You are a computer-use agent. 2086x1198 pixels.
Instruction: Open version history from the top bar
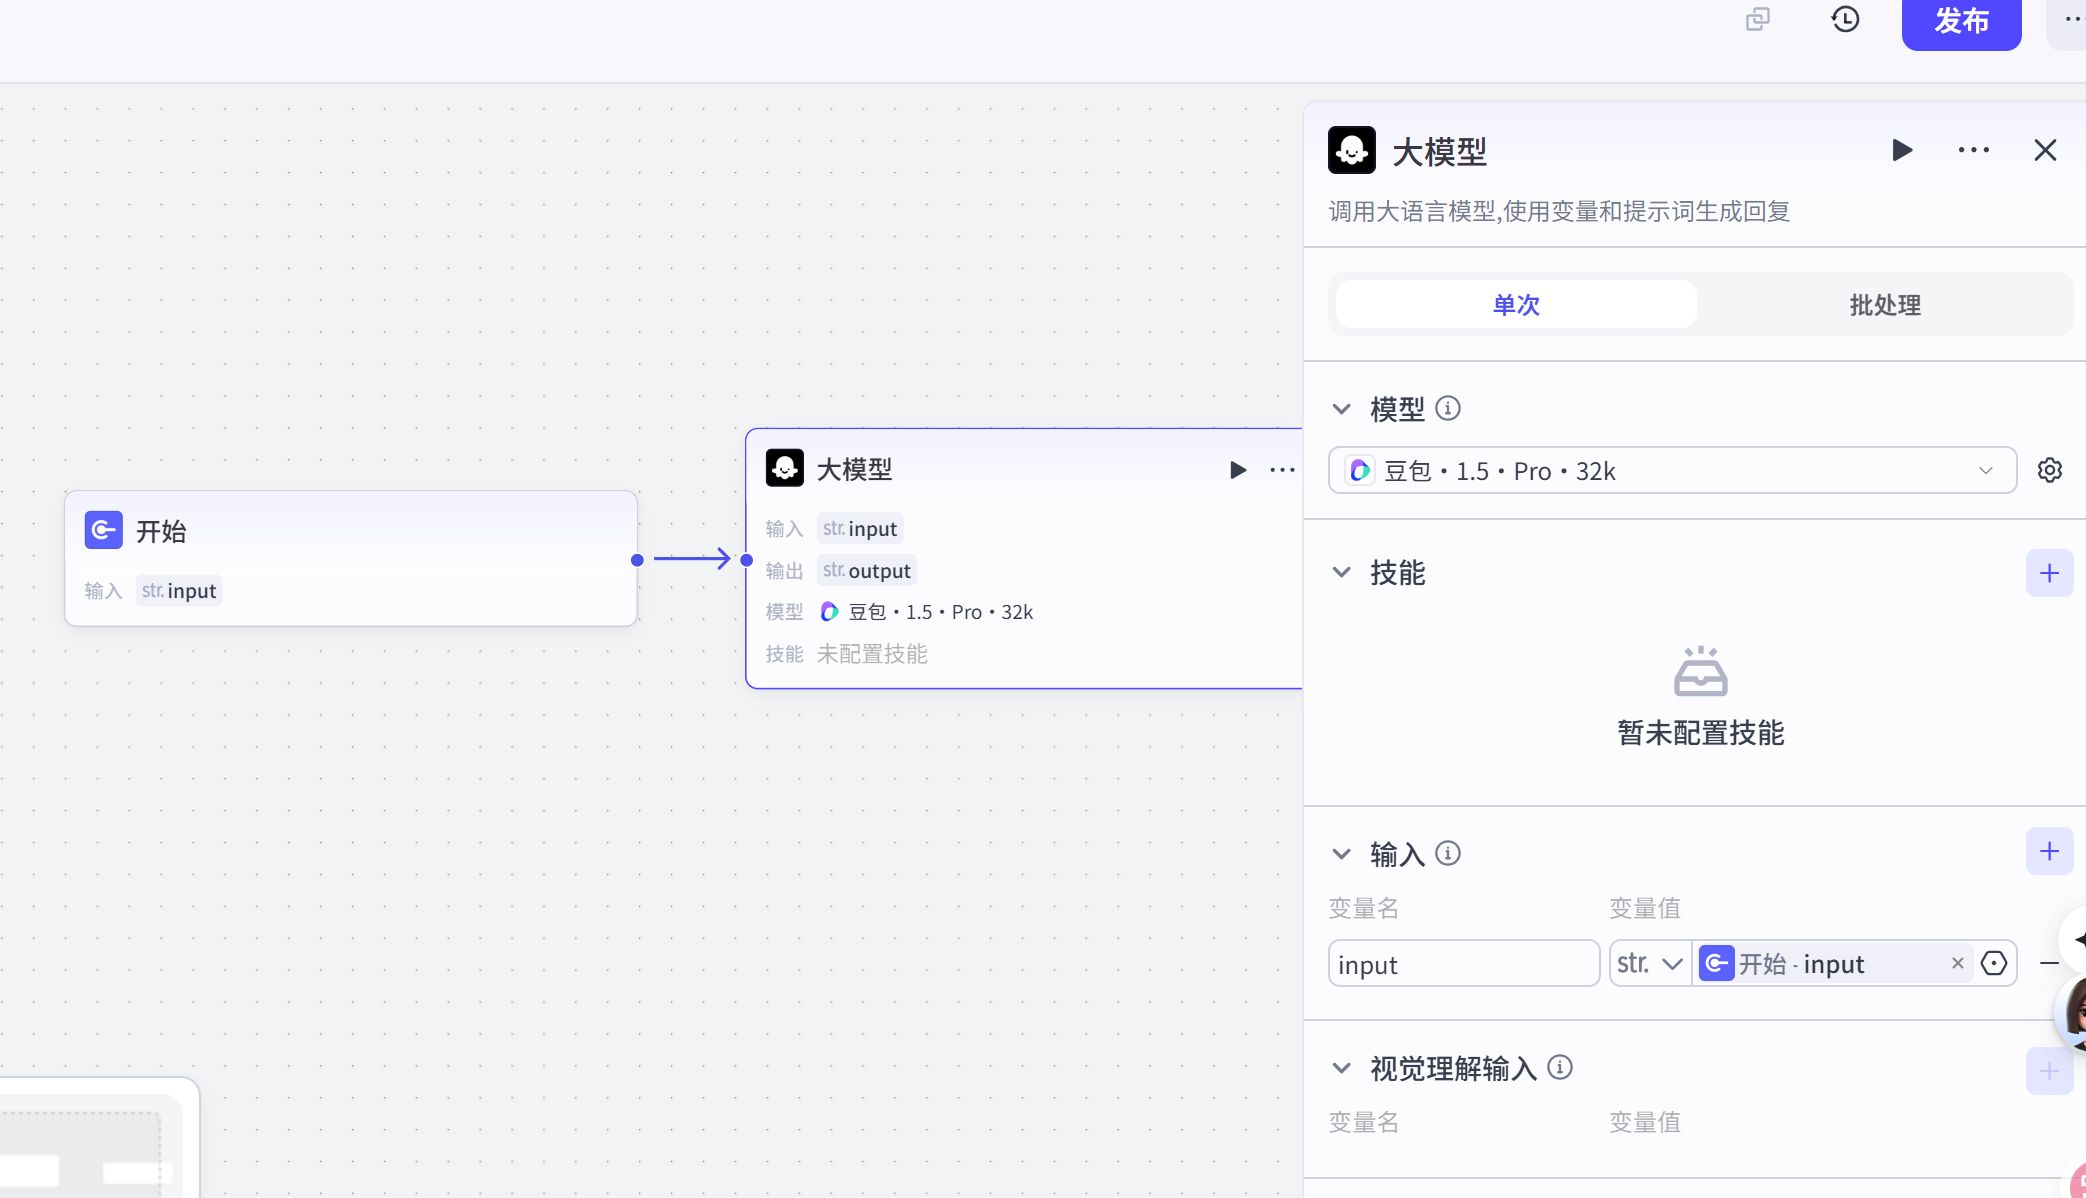pos(1845,19)
